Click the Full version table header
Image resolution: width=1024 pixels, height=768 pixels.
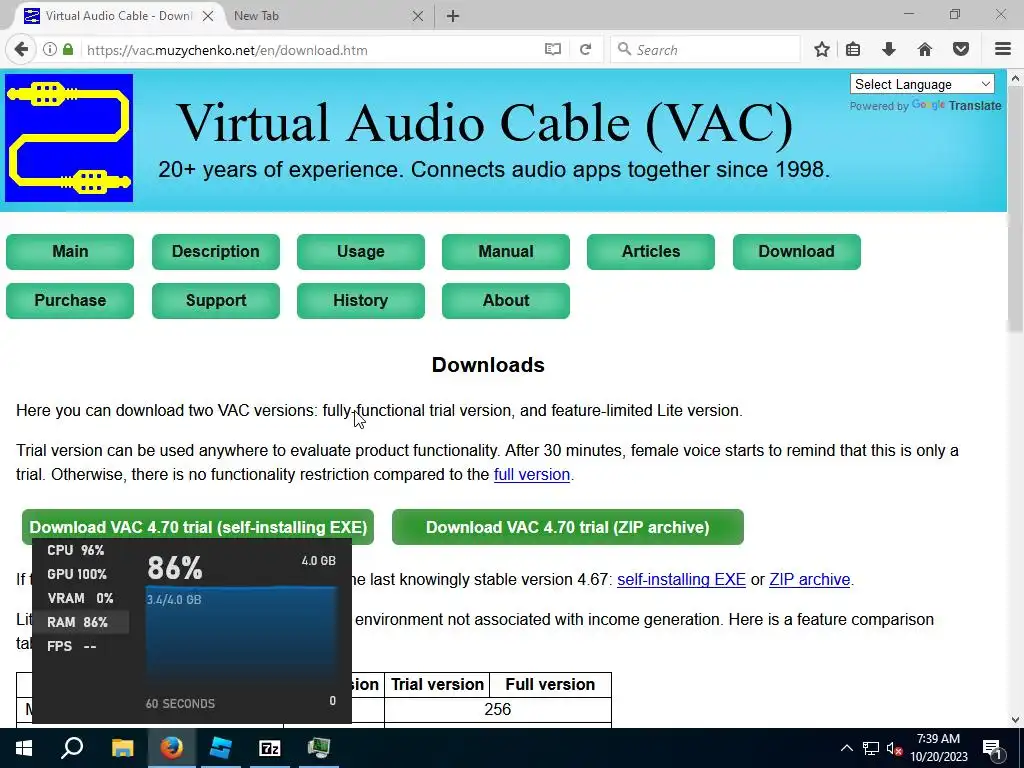pyautogui.click(x=550, y=684)
